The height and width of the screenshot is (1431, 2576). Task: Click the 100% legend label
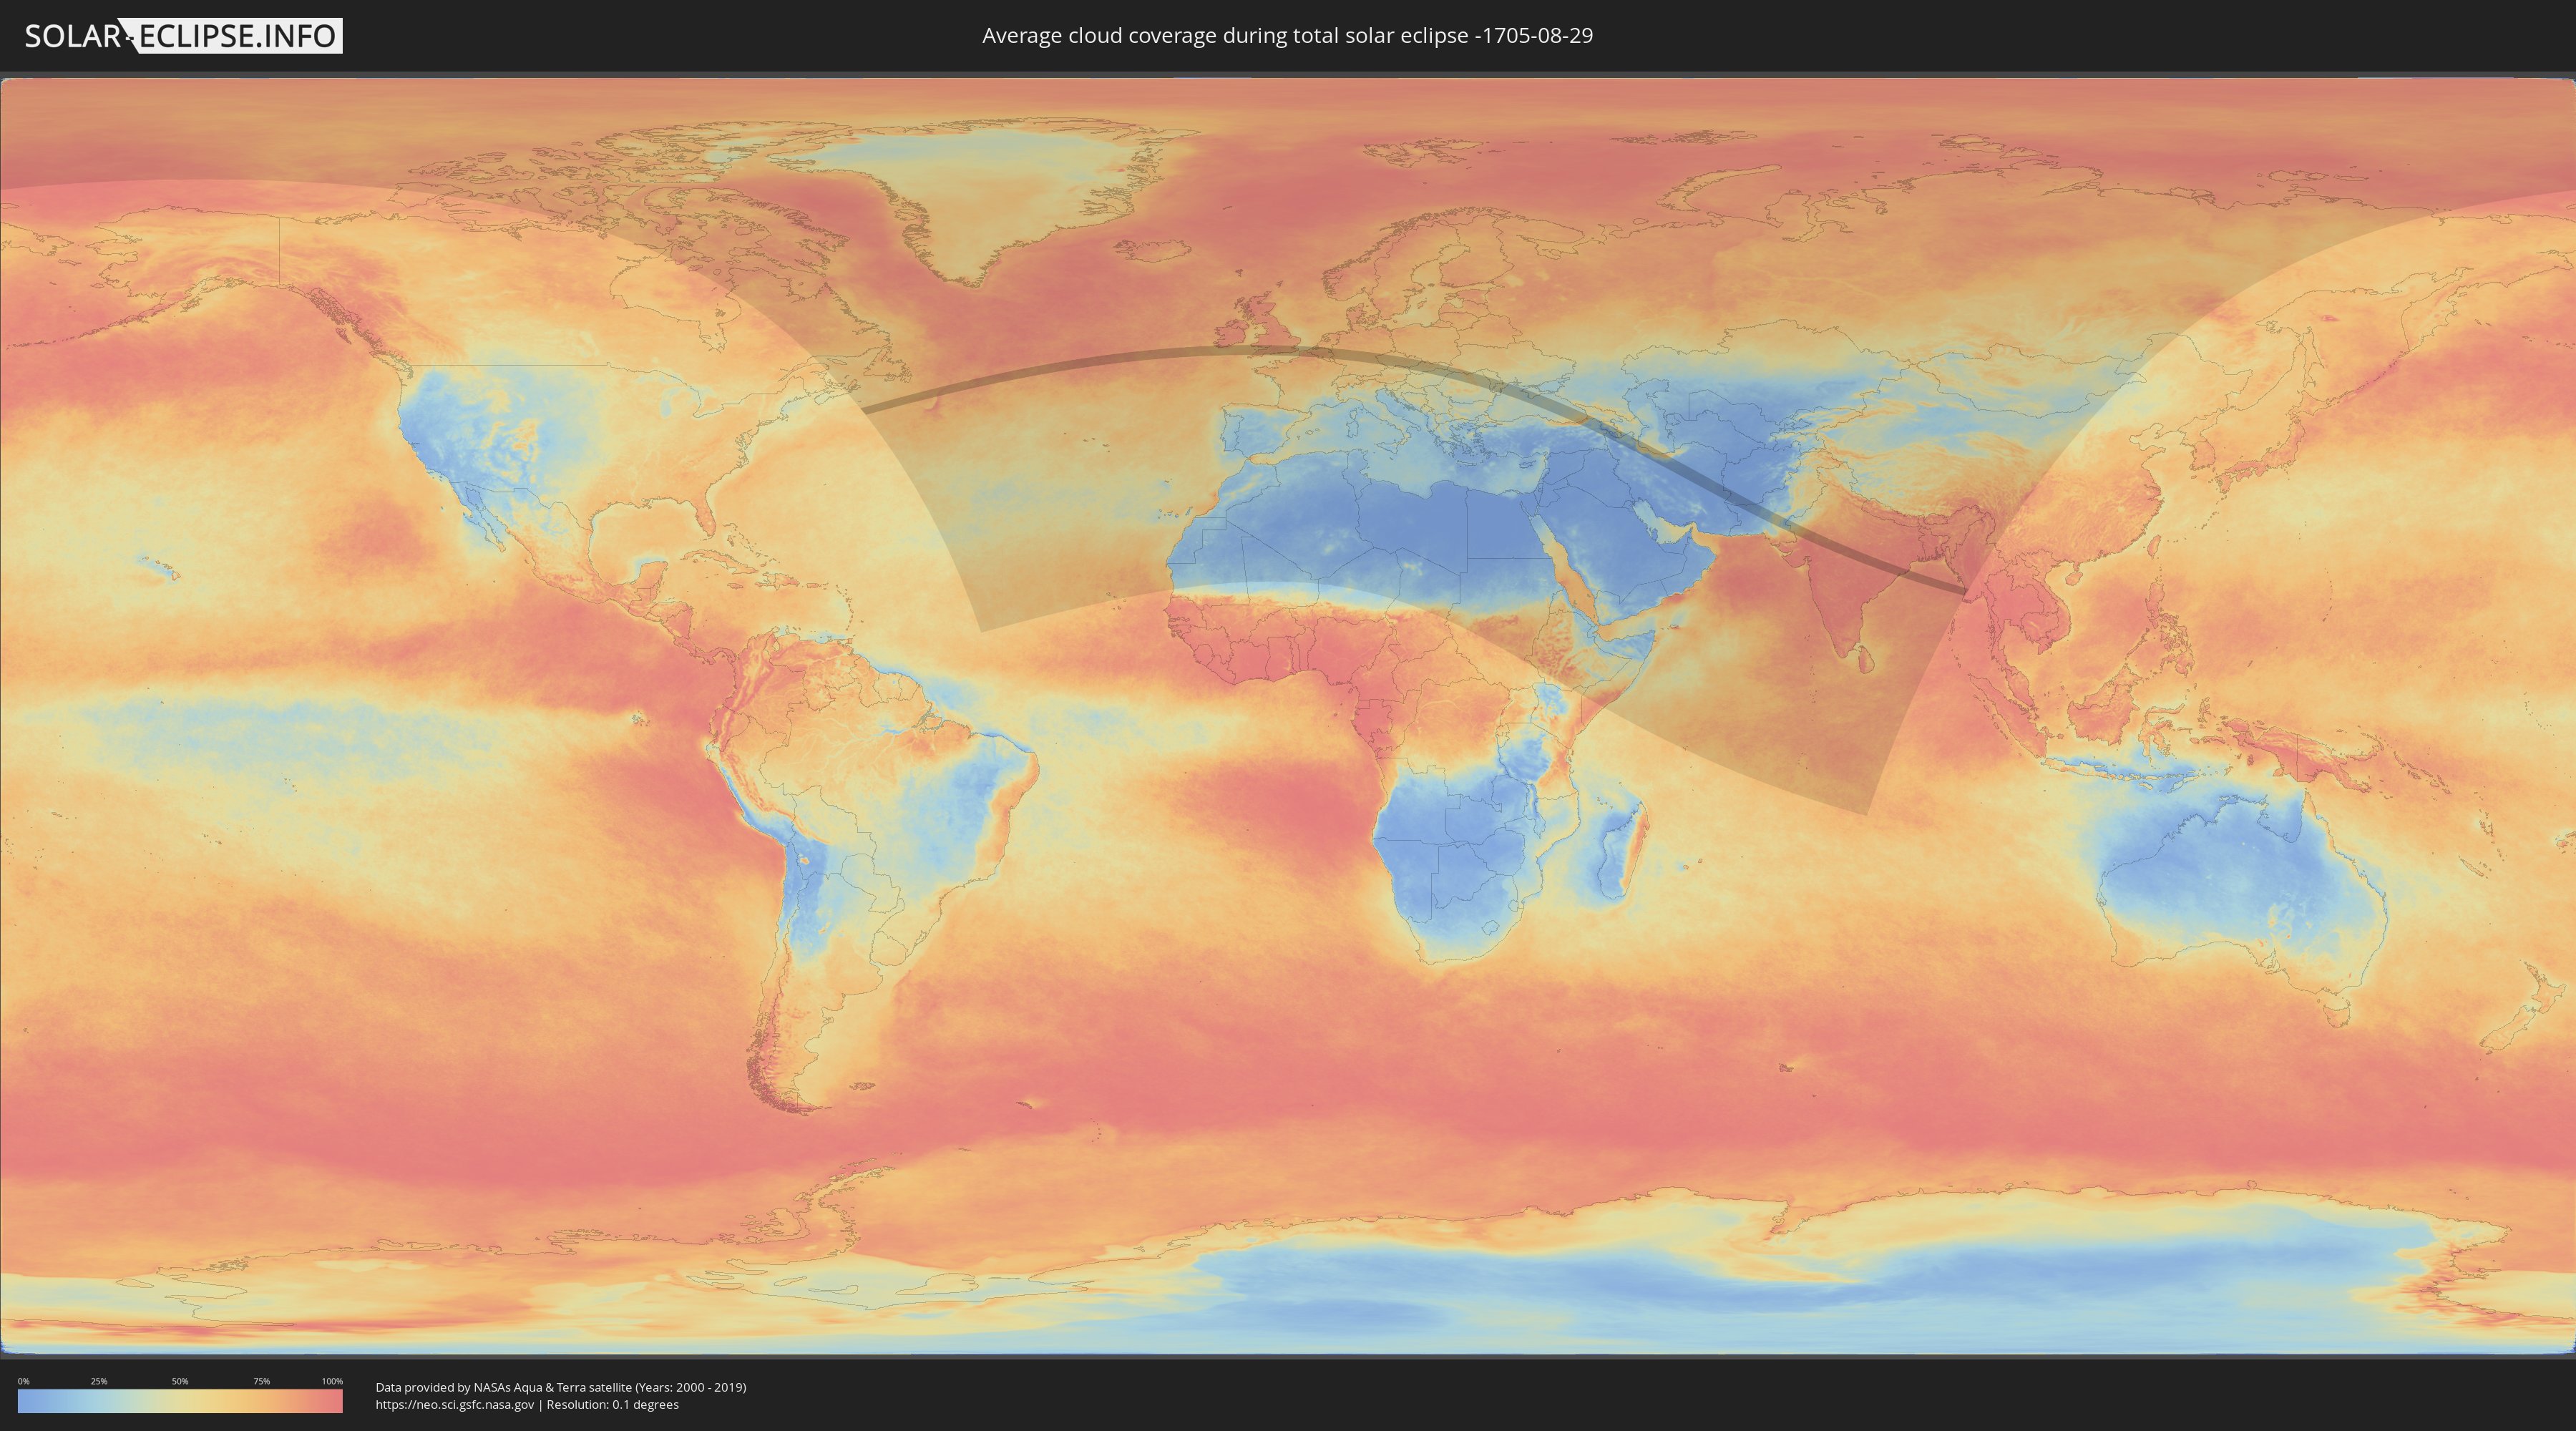point(332,1381)
